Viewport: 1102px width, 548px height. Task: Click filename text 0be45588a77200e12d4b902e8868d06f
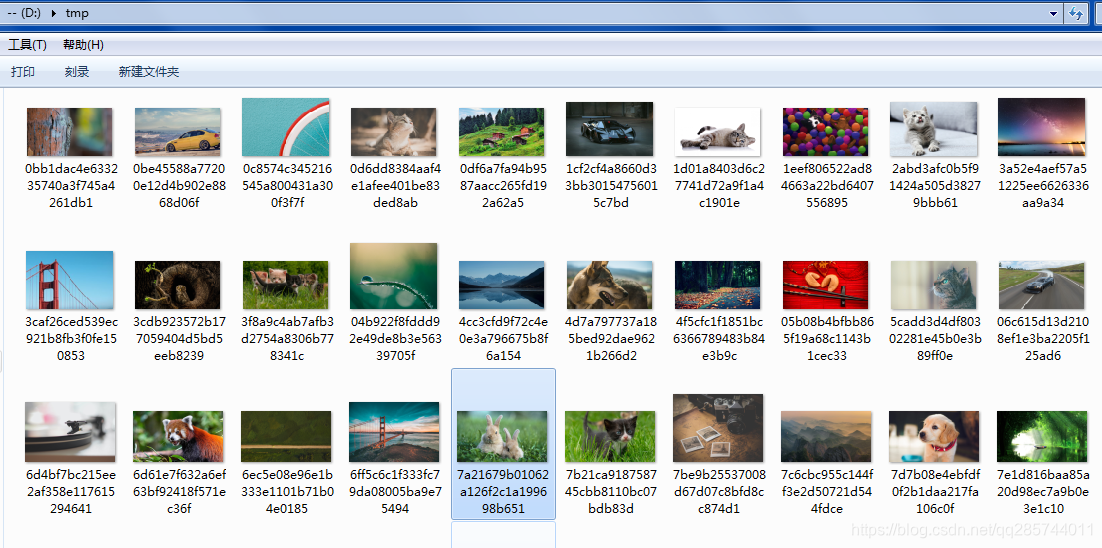[x=177, y=185]
